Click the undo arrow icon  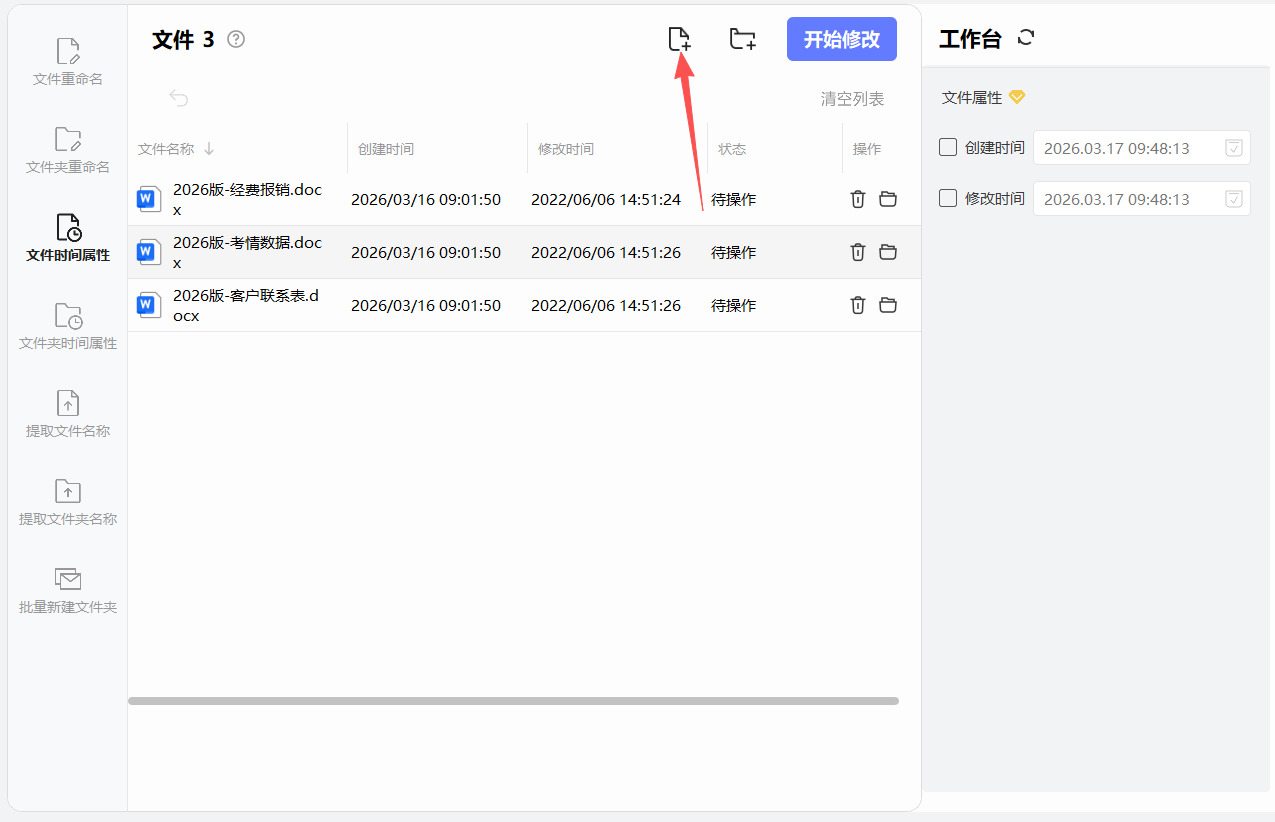[179, 98]
